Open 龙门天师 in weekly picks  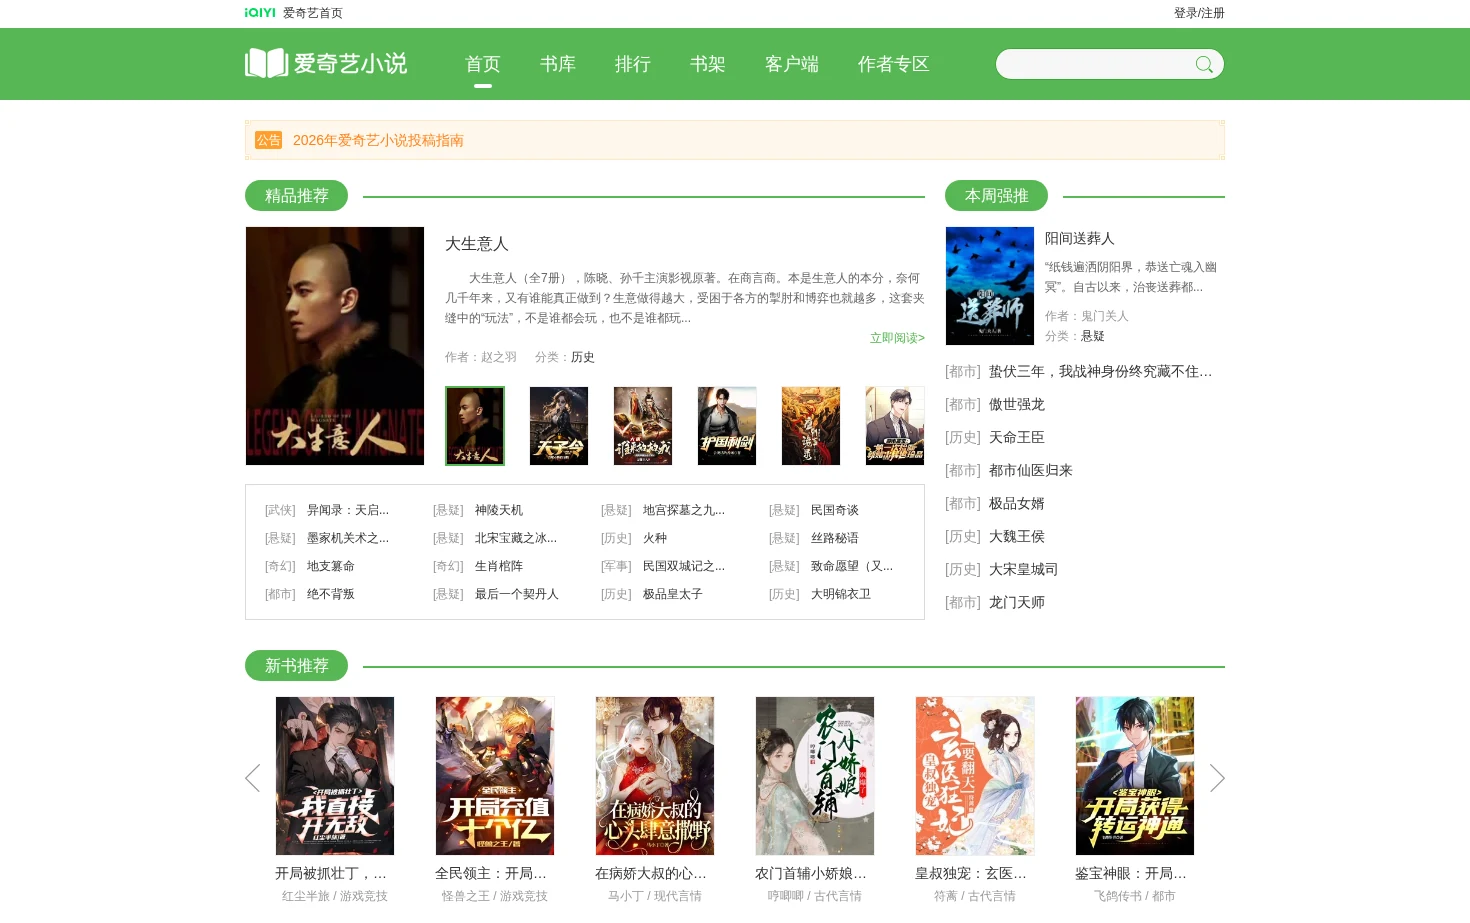1017,602
